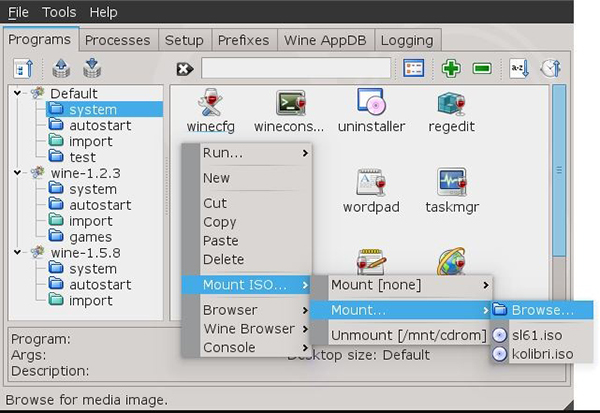Choose New from the context menu
600x413 pixels.
click(x=247, y=178)
